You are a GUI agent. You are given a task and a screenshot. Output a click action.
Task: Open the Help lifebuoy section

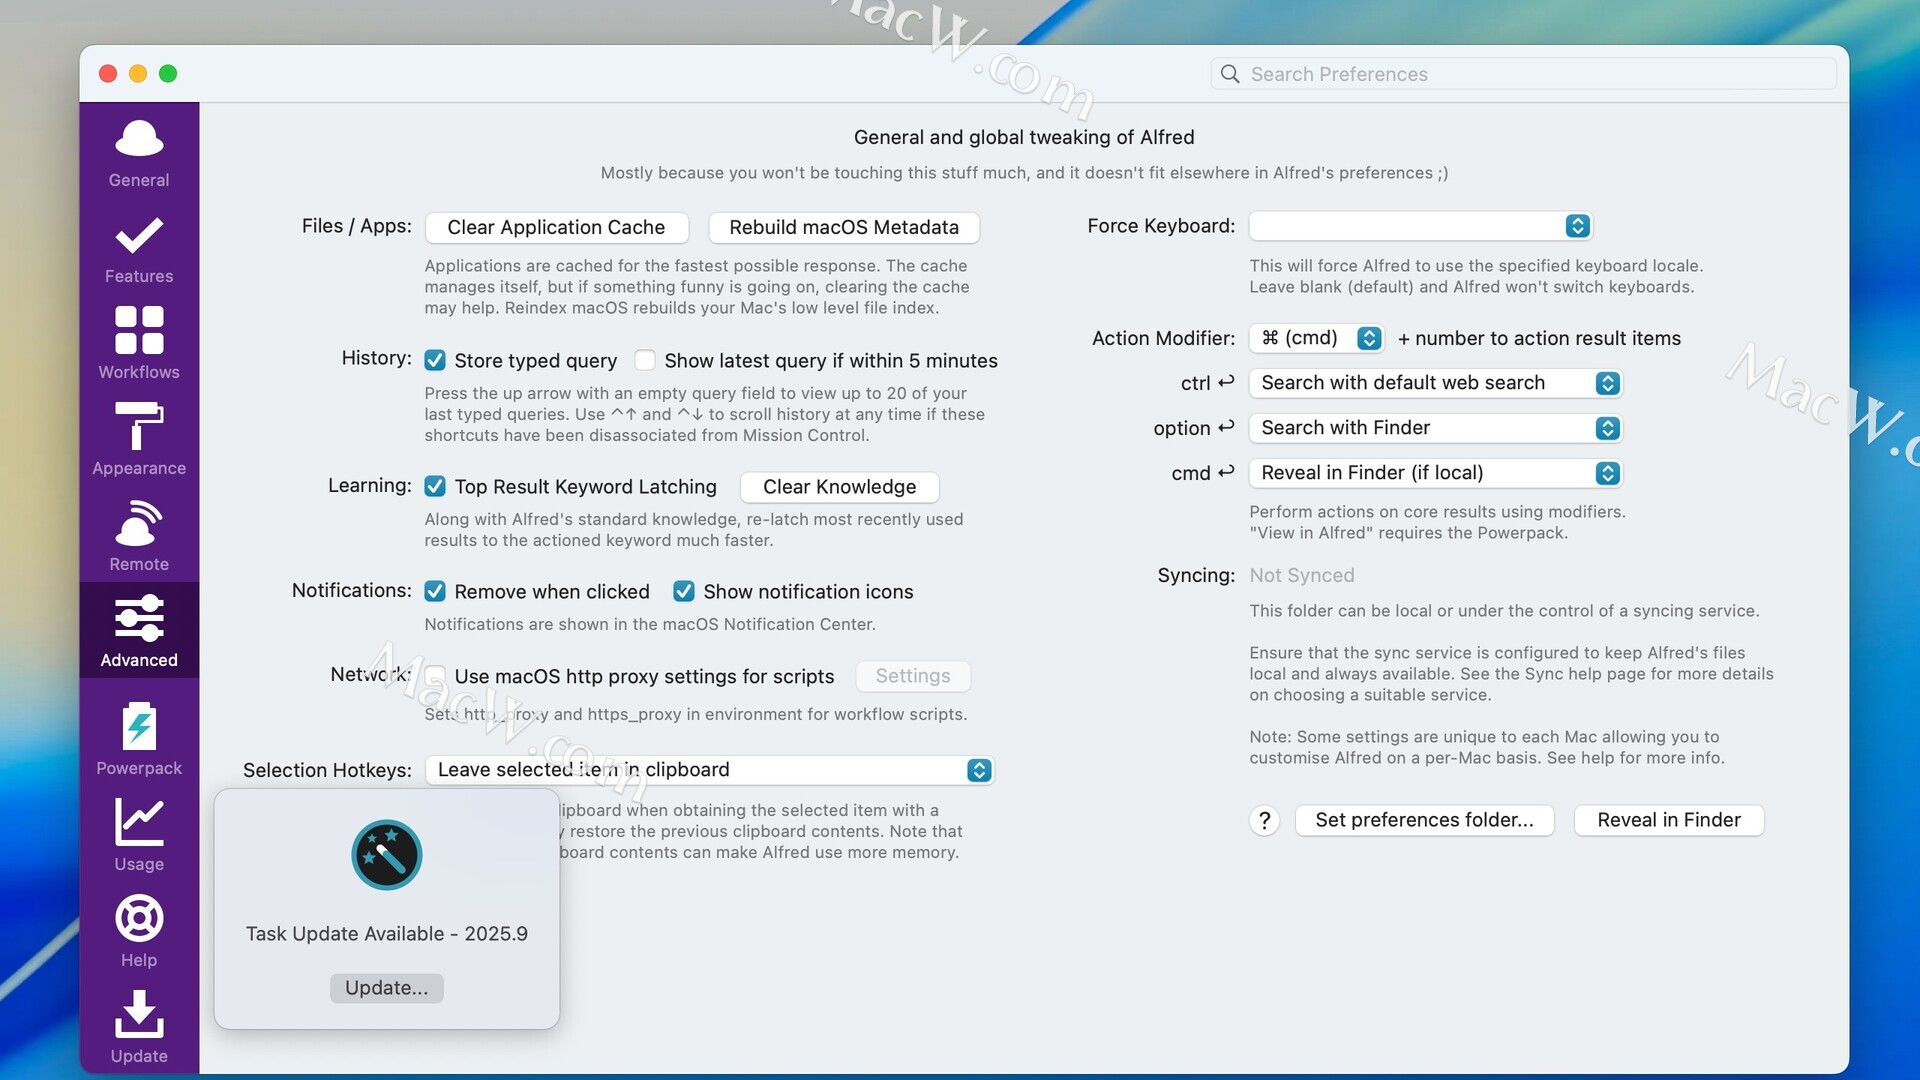(139, 931)
